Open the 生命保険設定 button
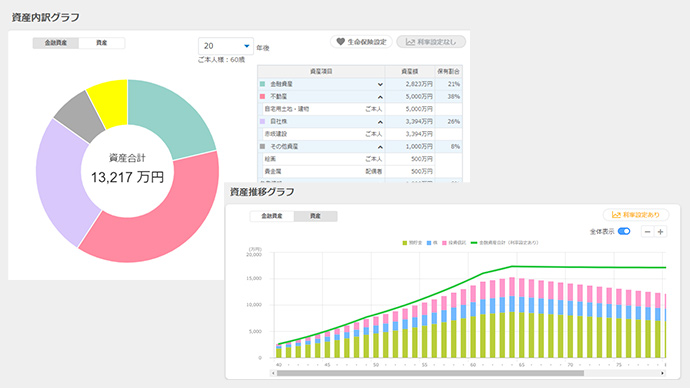 [x=361, y=42]
